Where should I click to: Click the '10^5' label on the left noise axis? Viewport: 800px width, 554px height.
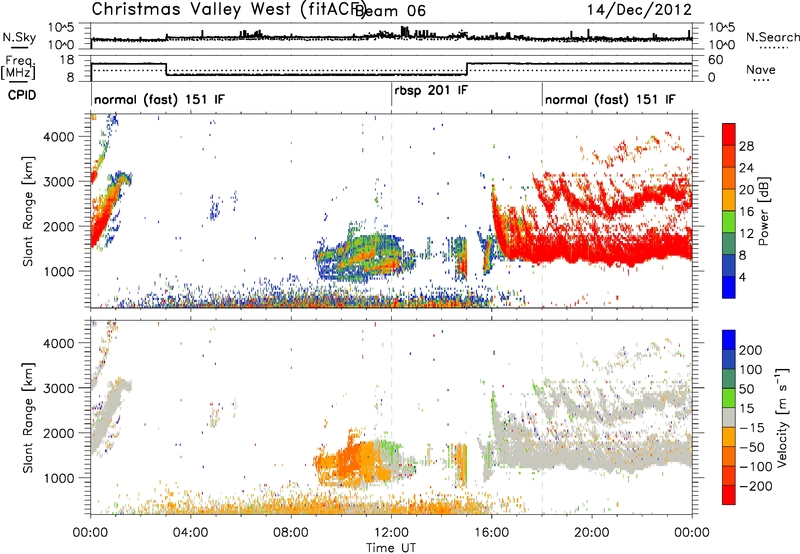61,27
